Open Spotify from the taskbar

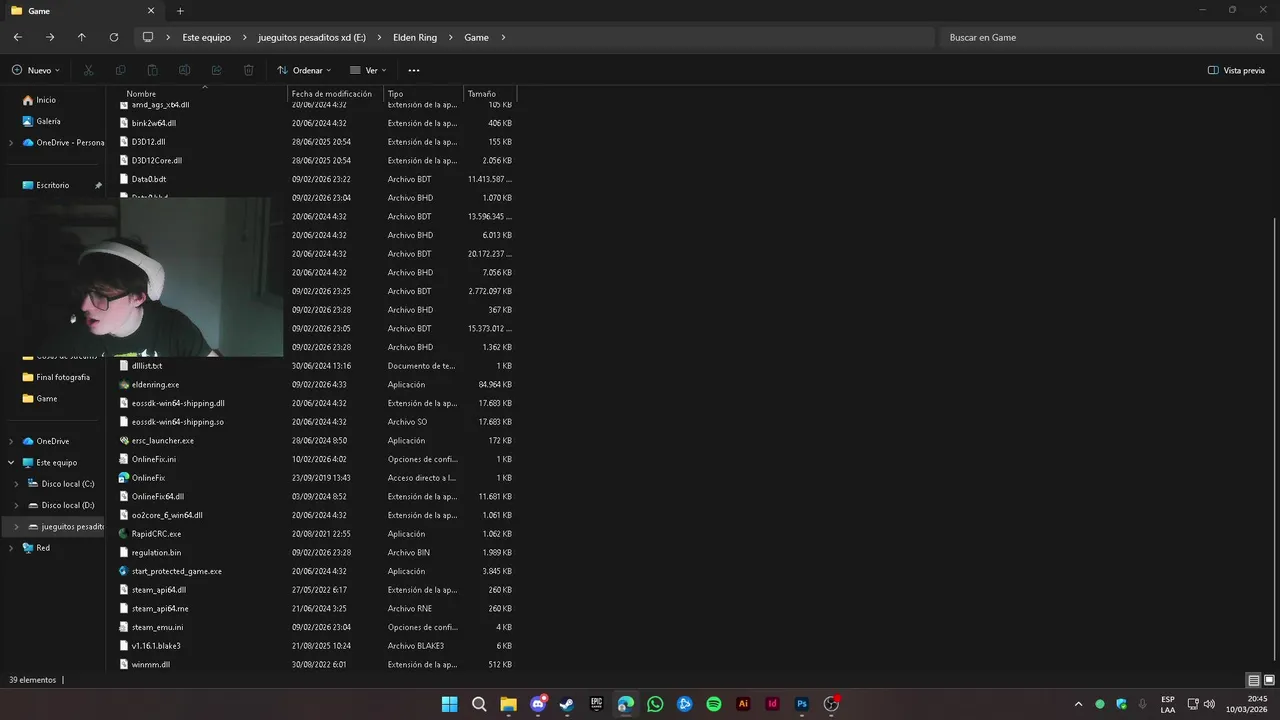[x=714, y=704]
